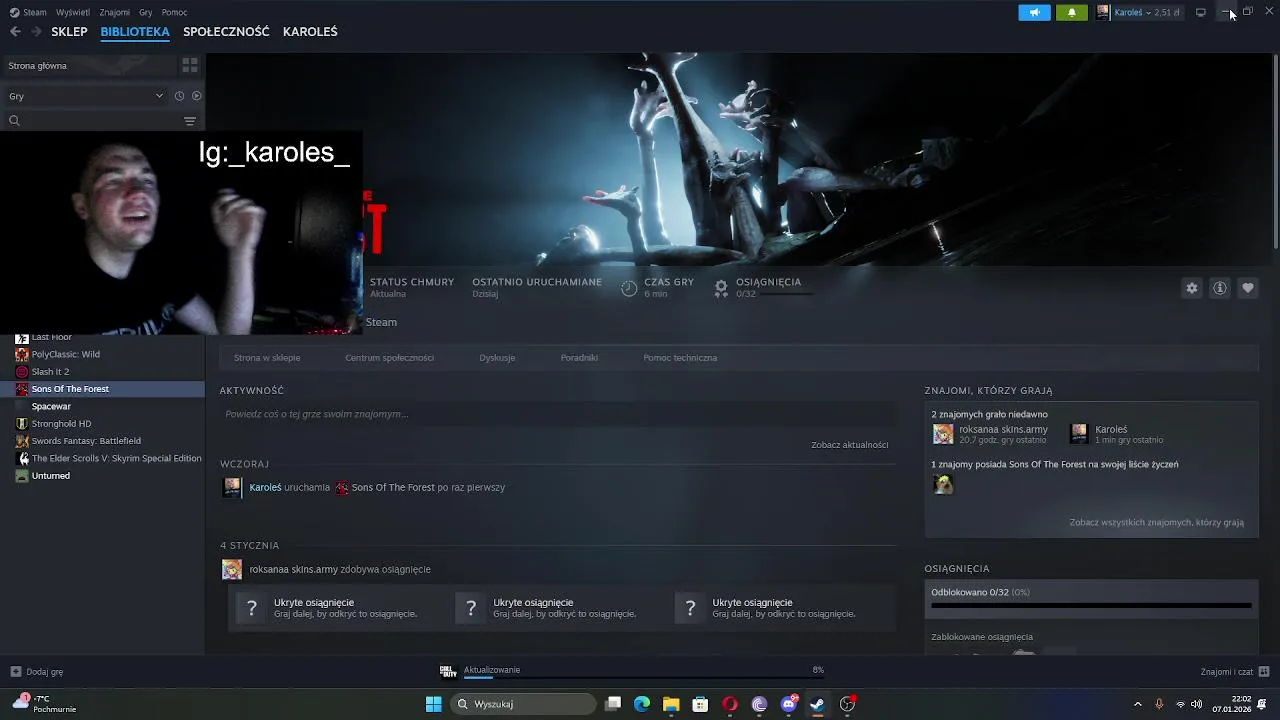This screenshot has height=720, width=1280.
Task: Show game information icon
Action: pos(1220,288)
